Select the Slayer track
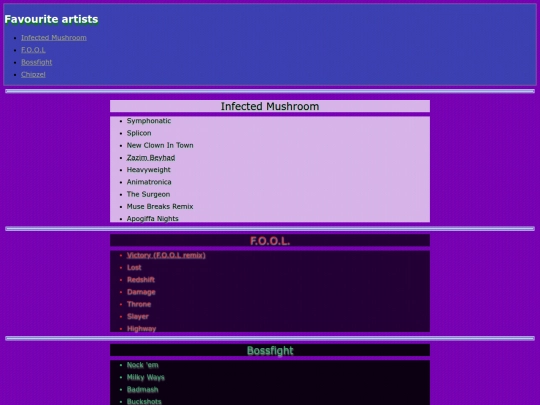 point(137,316)
